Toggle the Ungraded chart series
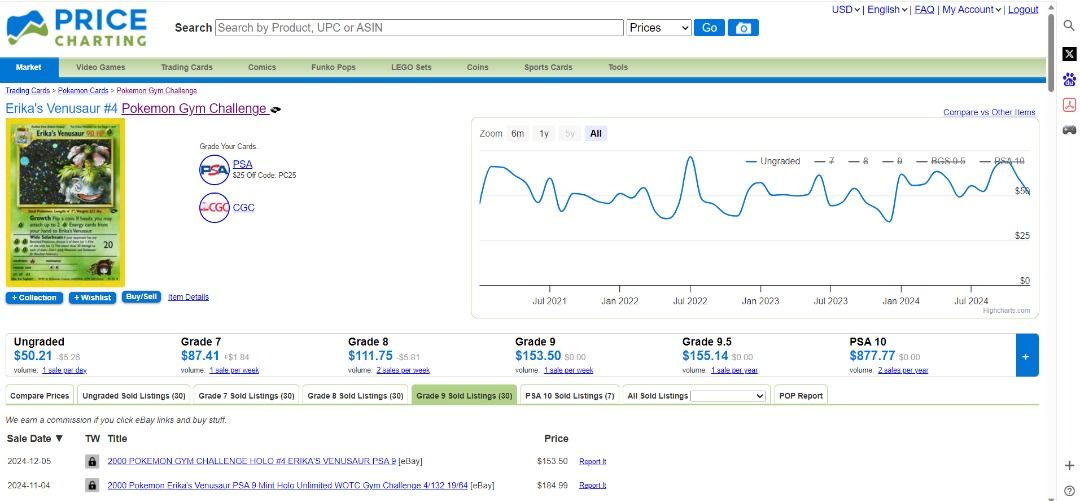The image size is (1080, 501). point(773,161)
